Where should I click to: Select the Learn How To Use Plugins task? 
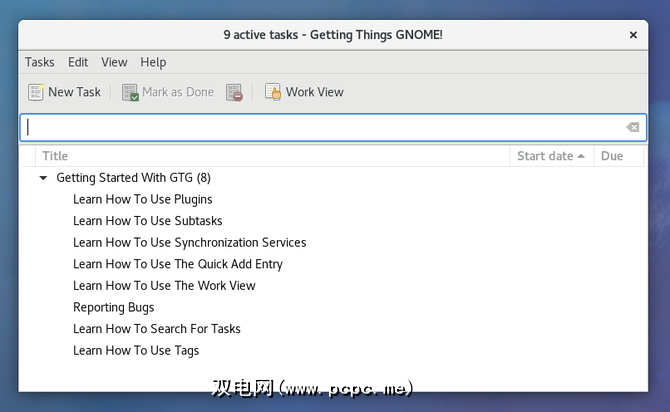point(143,199)
